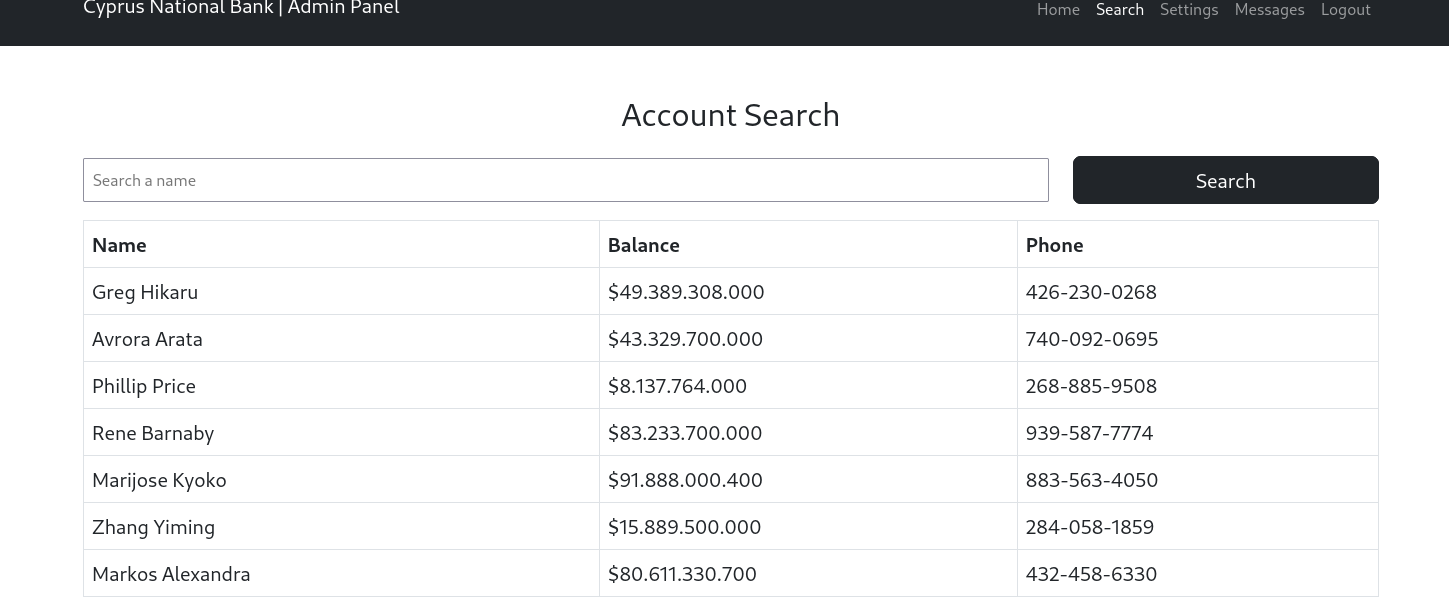Click Marijose Kyoko's balance cell
The height and width of the screenshot is (597, 1449).
pos(808,480)
